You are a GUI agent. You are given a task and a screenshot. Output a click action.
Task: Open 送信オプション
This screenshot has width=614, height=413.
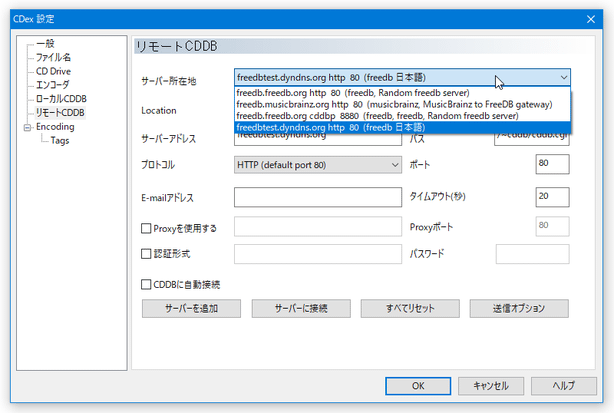(519, 308)
